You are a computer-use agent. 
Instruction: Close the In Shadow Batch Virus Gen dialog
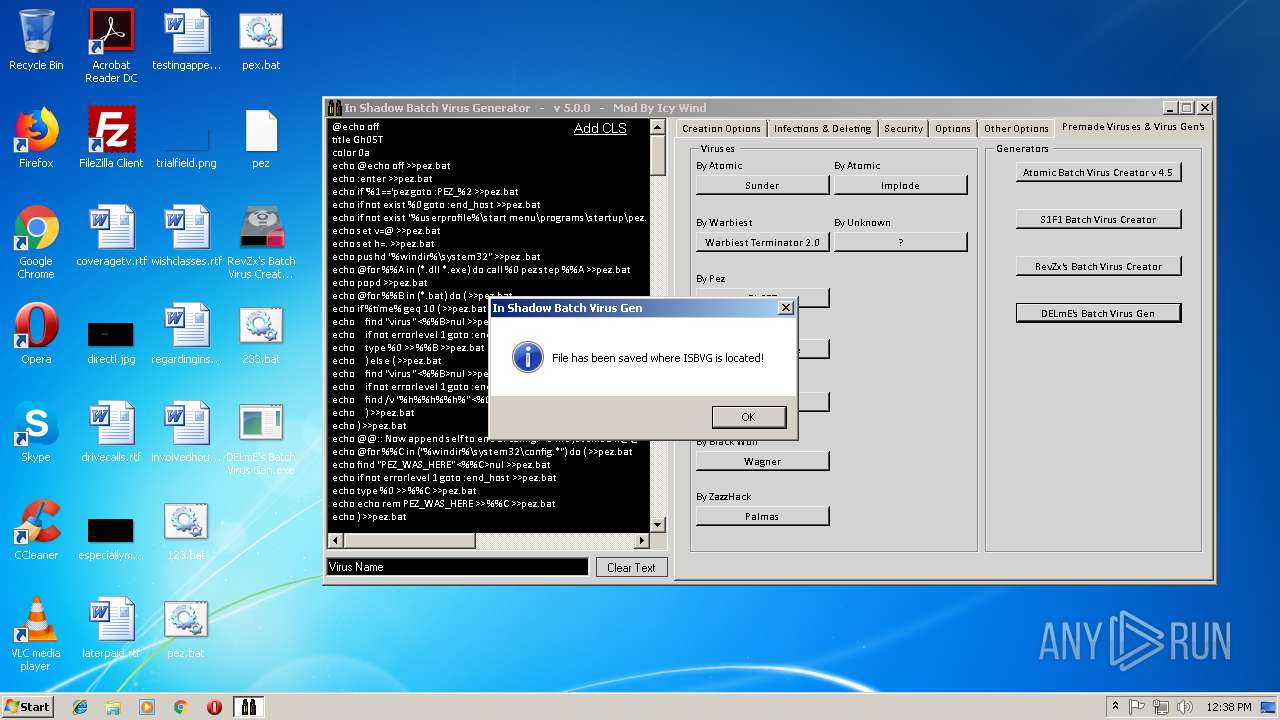click(x=785, y=308)
